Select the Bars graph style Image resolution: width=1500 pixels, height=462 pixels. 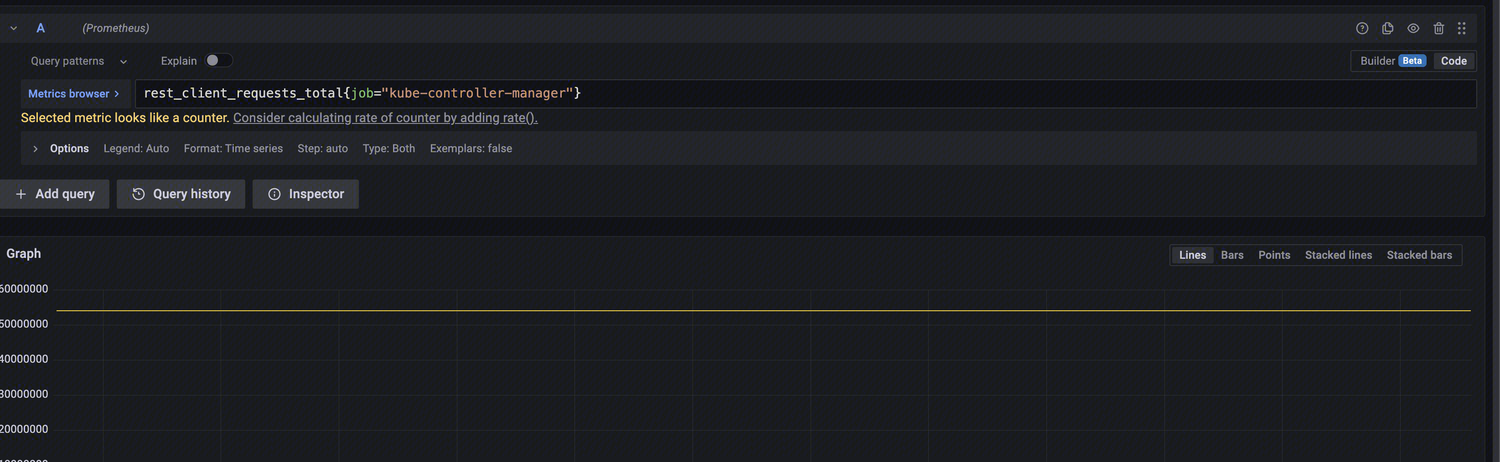1232,255
